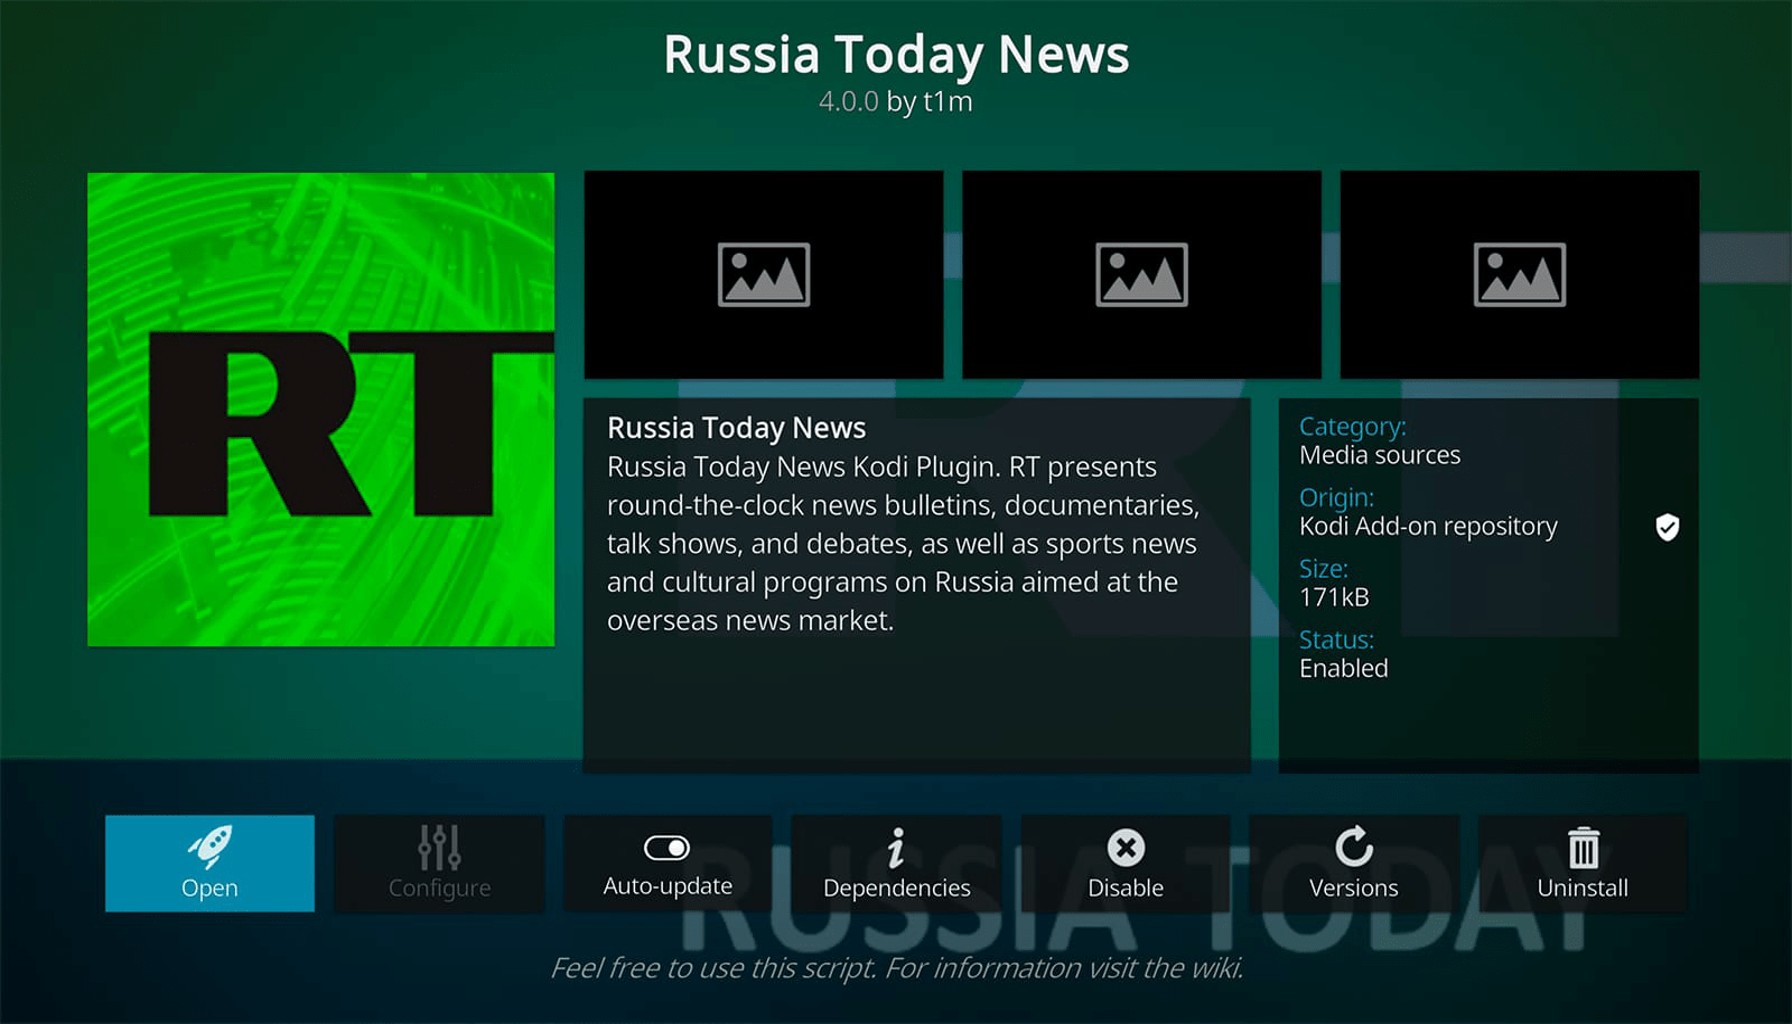1792x1024 pixels.
Task: Click the grayed-out Configure button
Action: pos(439,863)
